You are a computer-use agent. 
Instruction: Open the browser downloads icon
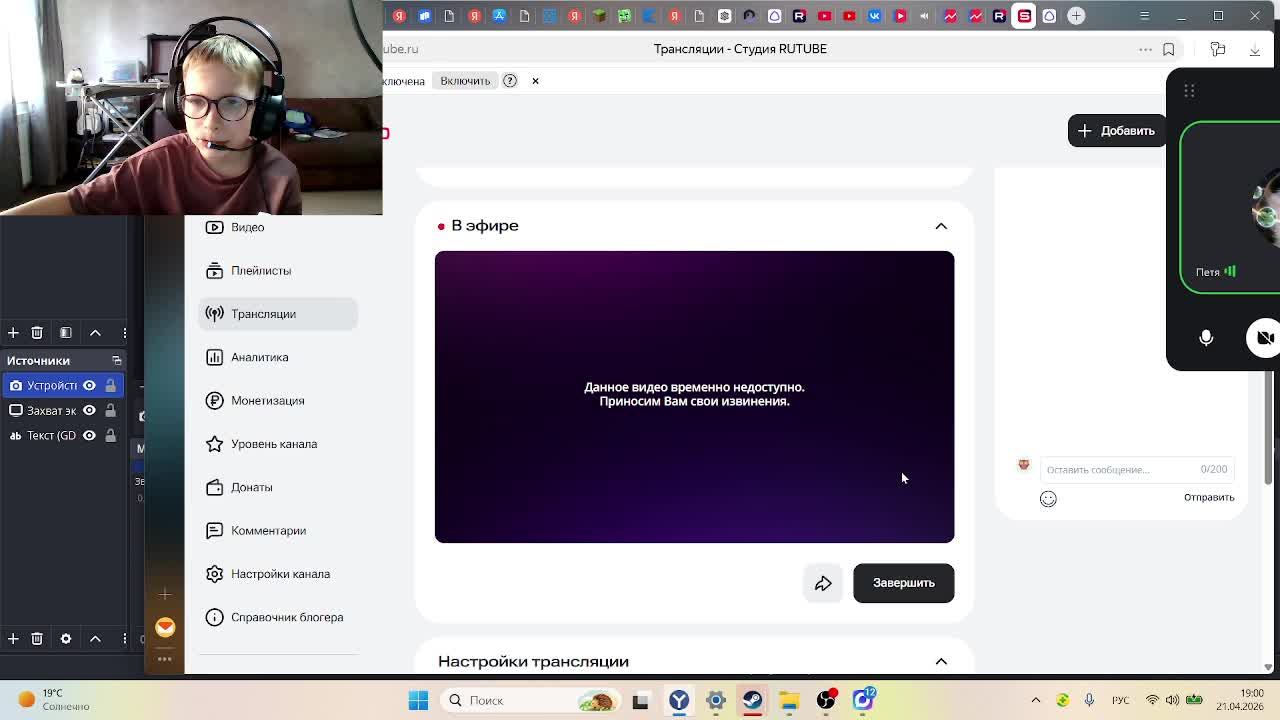[1255, 49]
